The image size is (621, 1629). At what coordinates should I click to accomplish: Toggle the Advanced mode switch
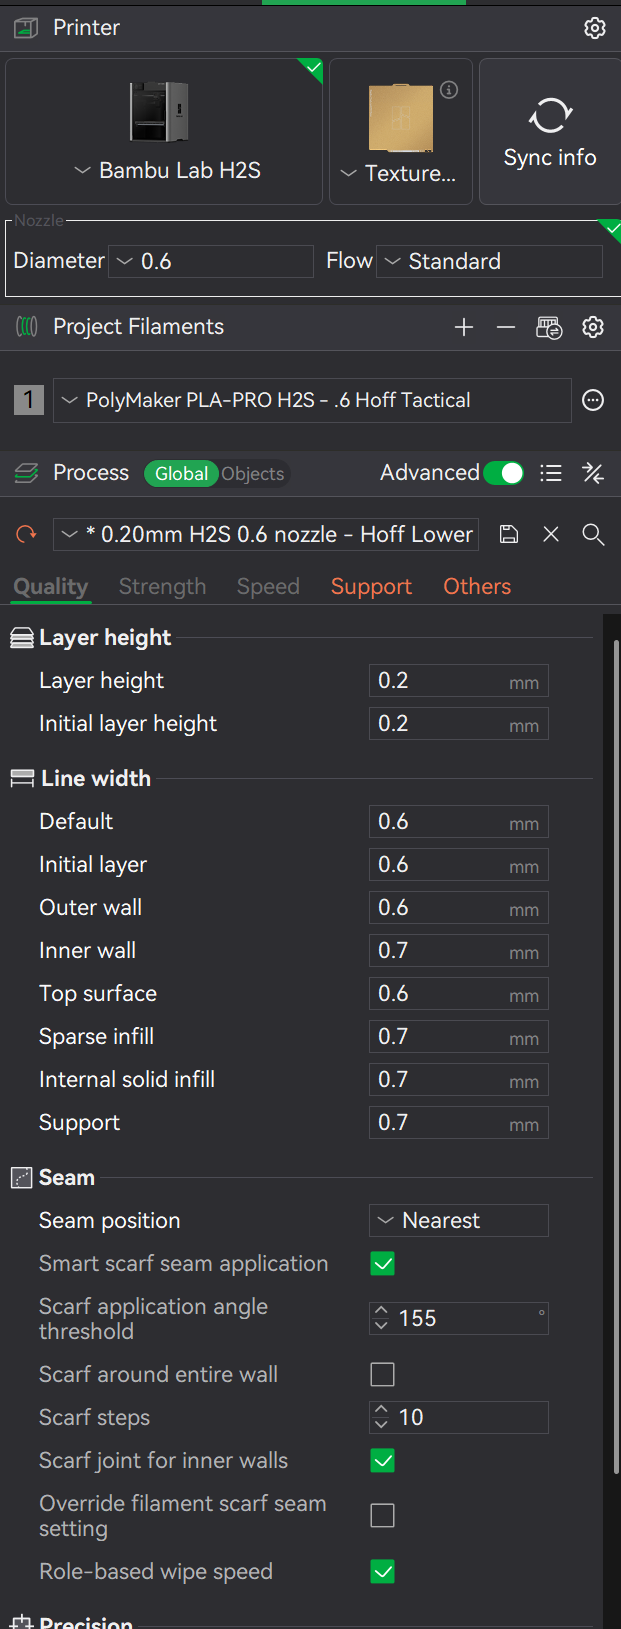coord(504,473)
